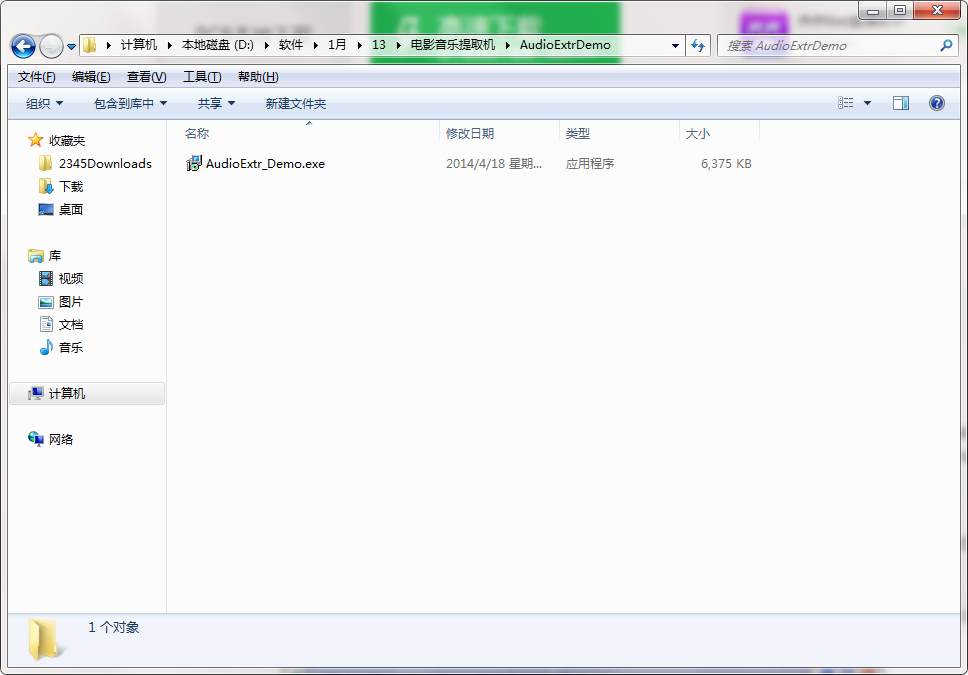Open the 帮助(H) menu
The image size is (968, 675).
pos(258,77)
